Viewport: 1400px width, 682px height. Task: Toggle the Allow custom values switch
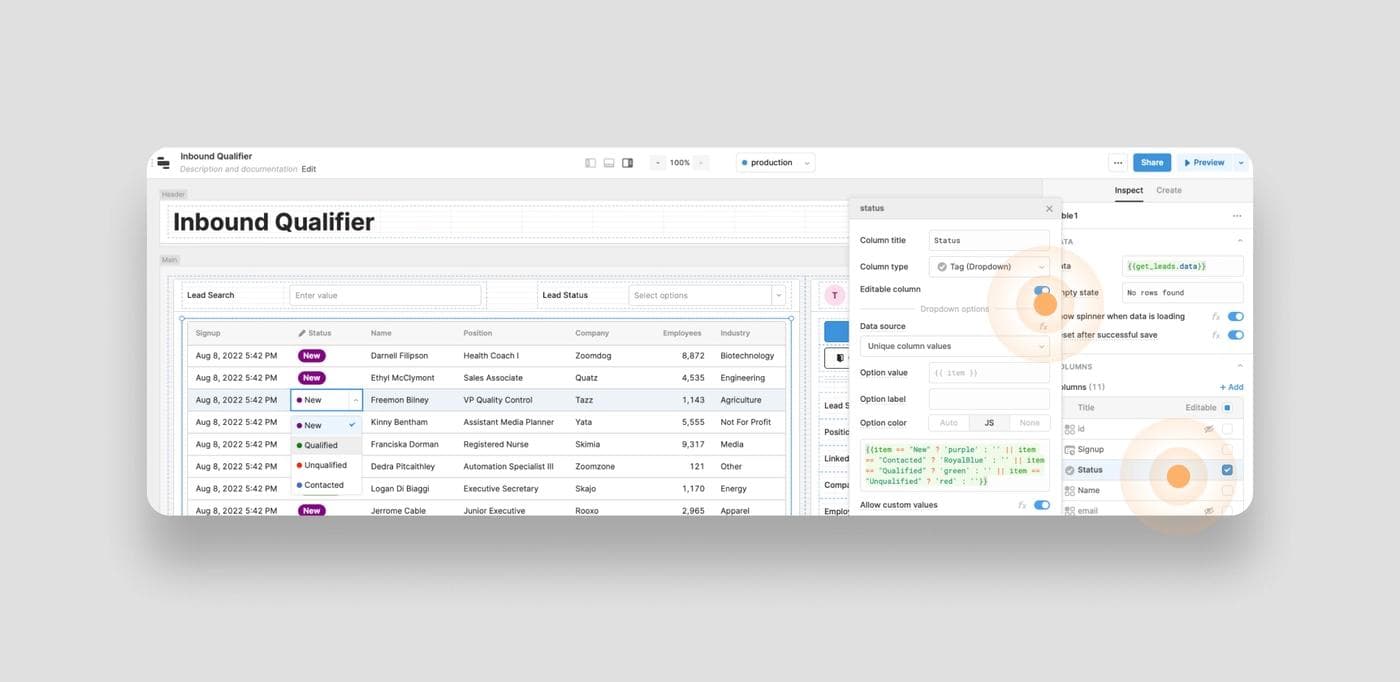coord(1042,505)
